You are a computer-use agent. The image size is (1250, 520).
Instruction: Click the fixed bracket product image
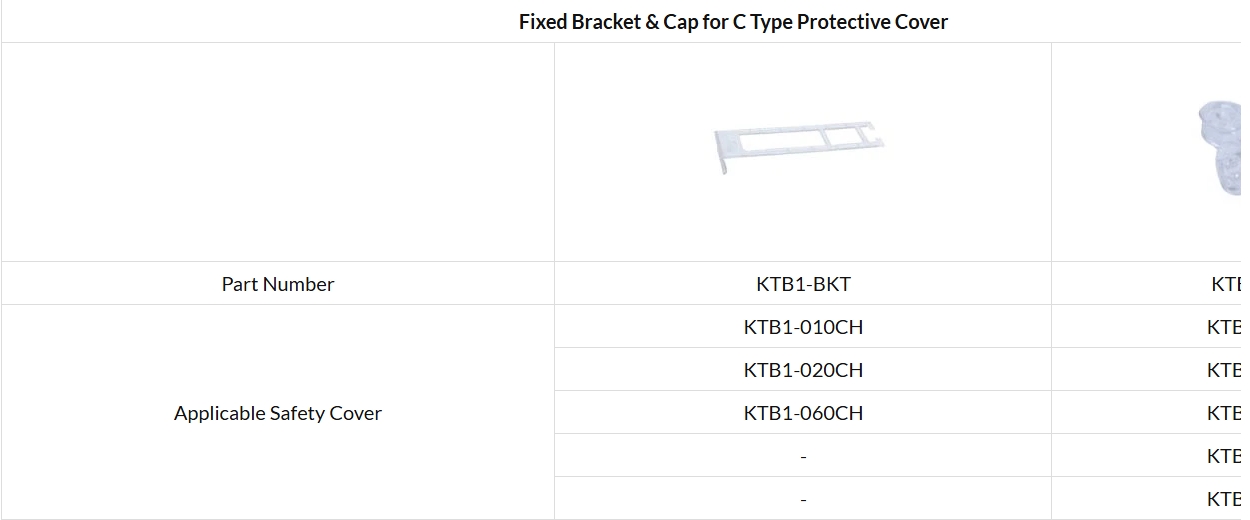pos(800,148)
